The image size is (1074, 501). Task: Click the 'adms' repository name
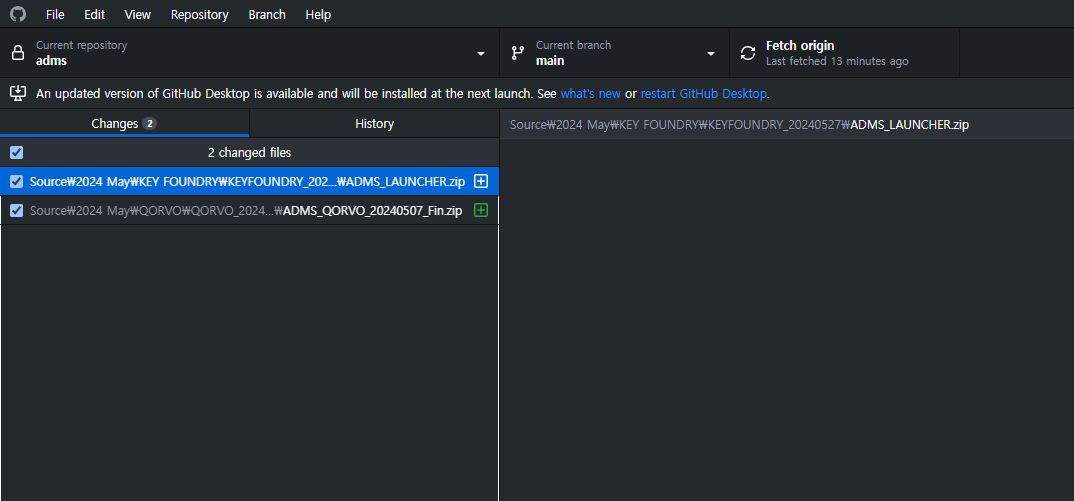(51, 61)
